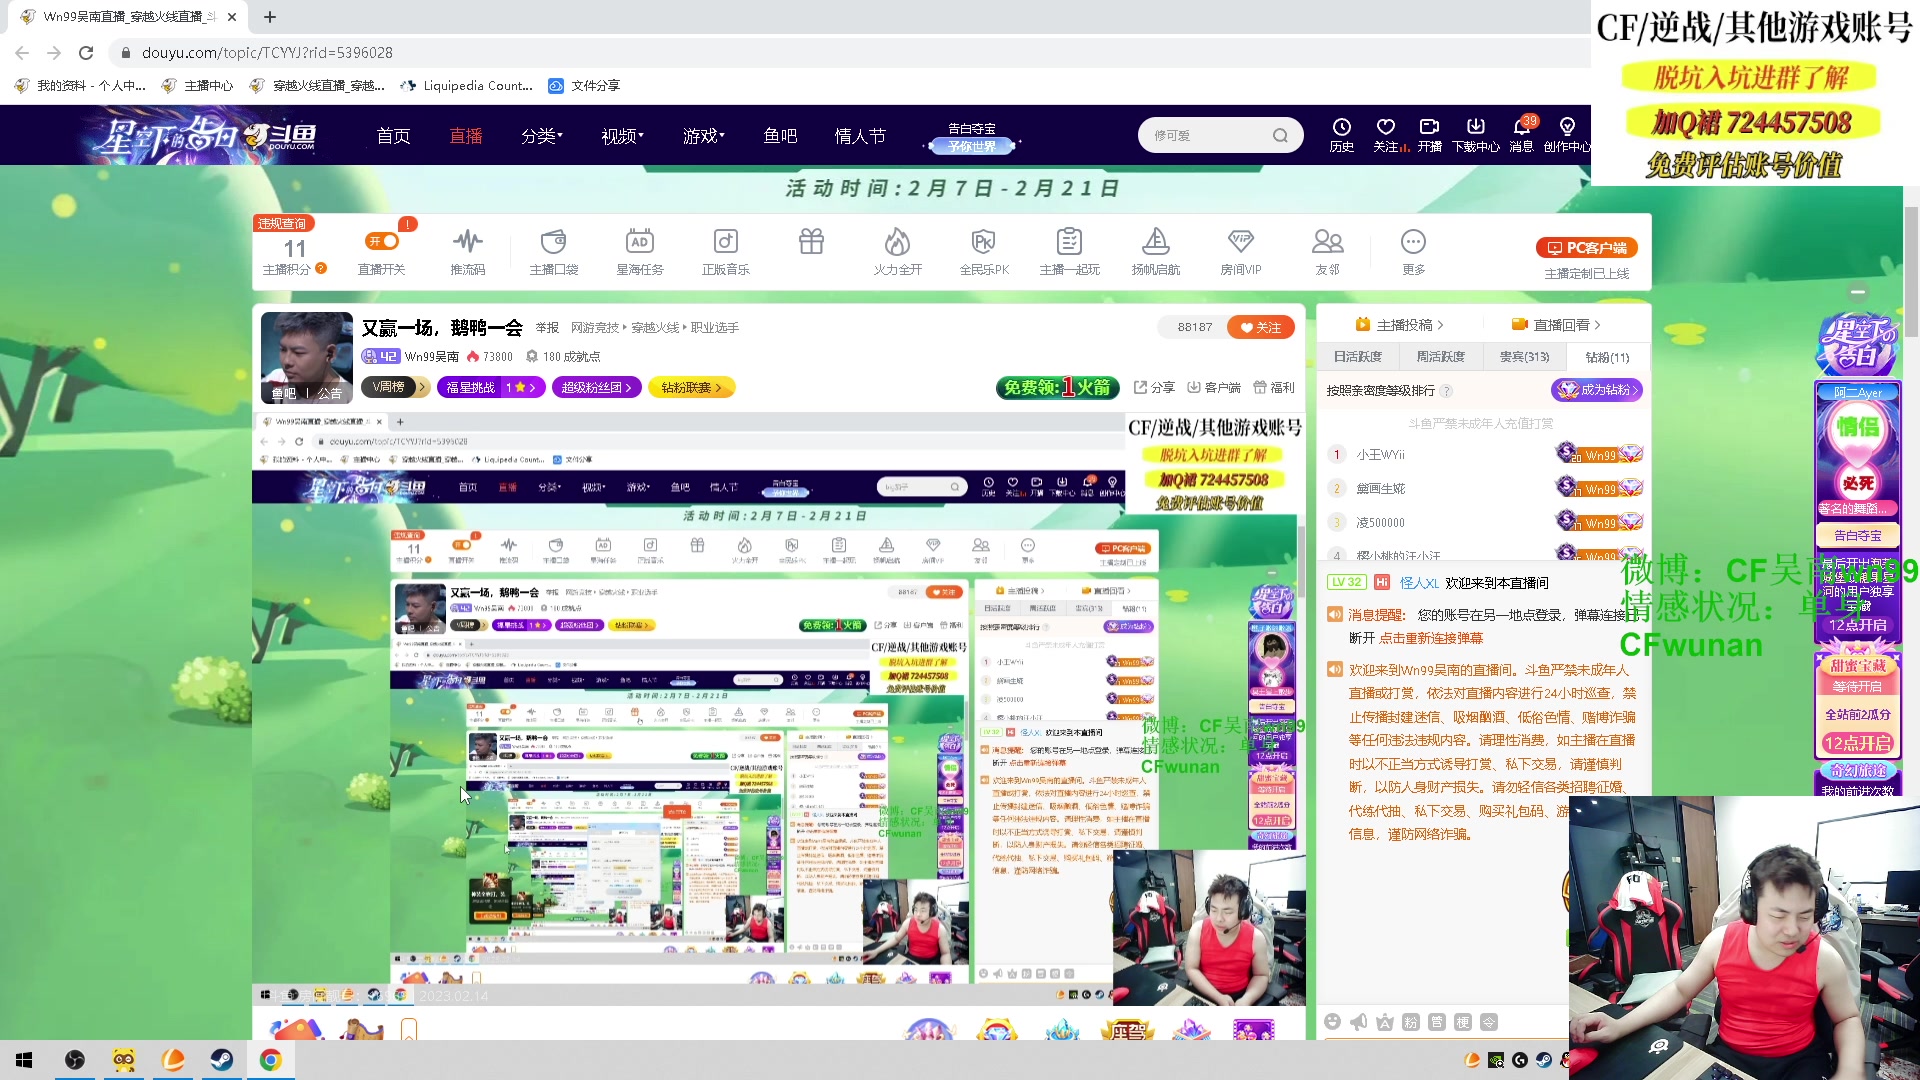Expand 直播回看 replays
This screenshot has width=1920, height=1080.
tap(1556, 325)
